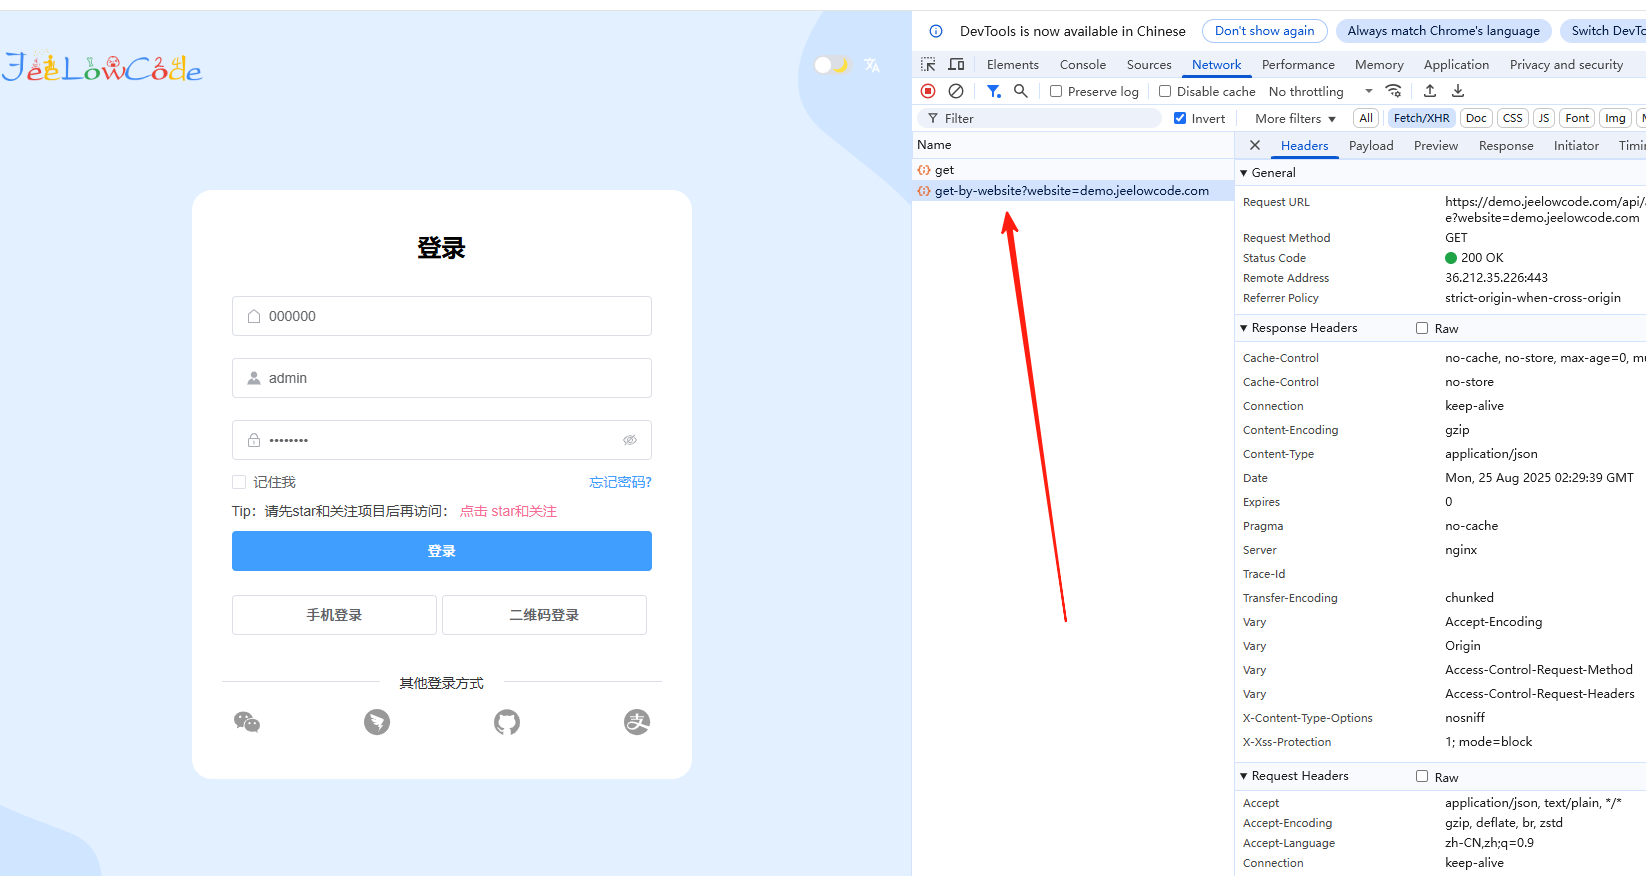Click the 忘记密码? link
The width and height of the screenshot is (1646, 876).
(620, 482)
